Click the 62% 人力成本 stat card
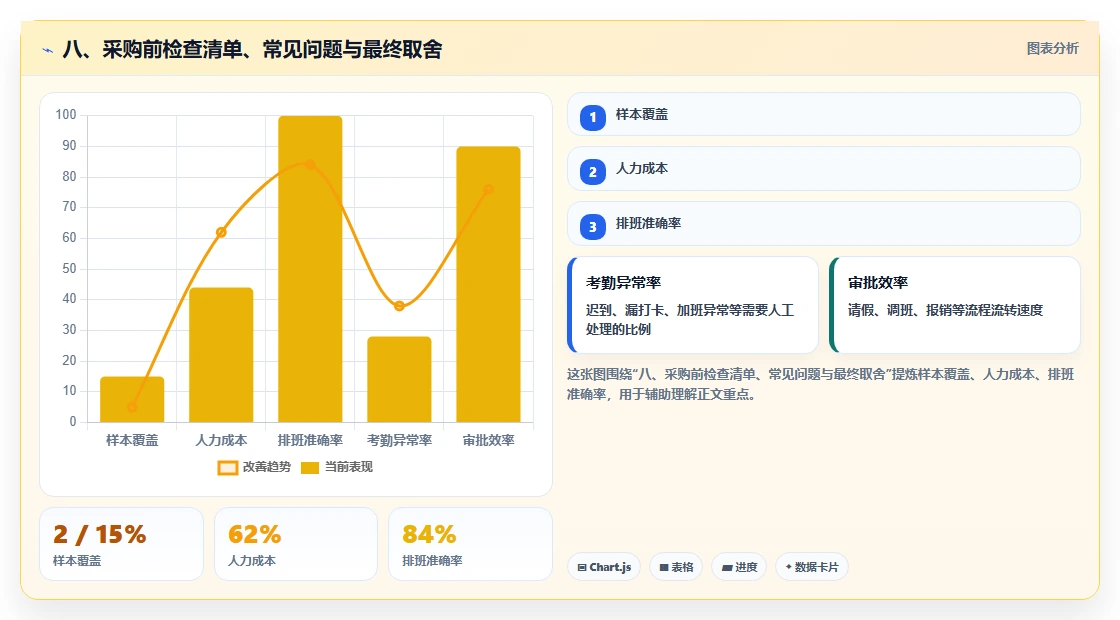 [x=296, y=544]
